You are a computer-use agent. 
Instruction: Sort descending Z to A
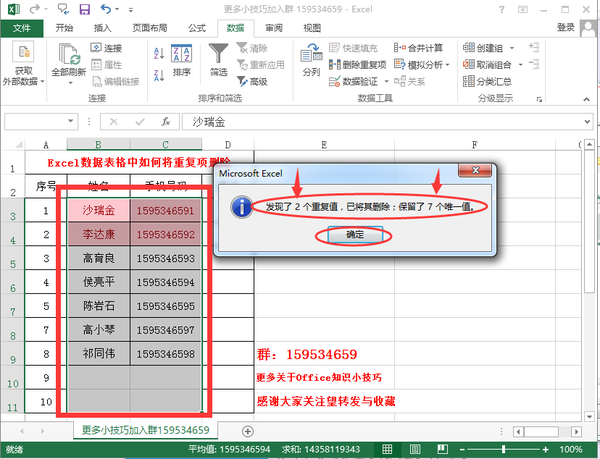coord(159,75)
